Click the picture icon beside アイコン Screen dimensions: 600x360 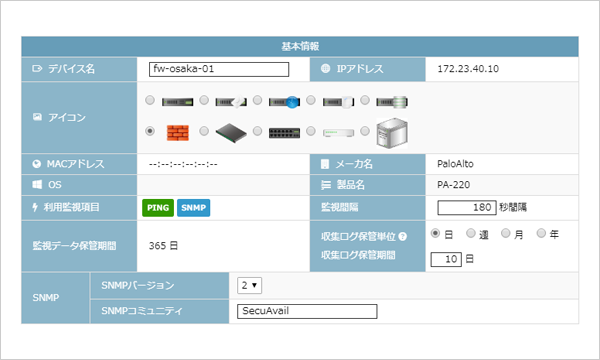point(37,117)
